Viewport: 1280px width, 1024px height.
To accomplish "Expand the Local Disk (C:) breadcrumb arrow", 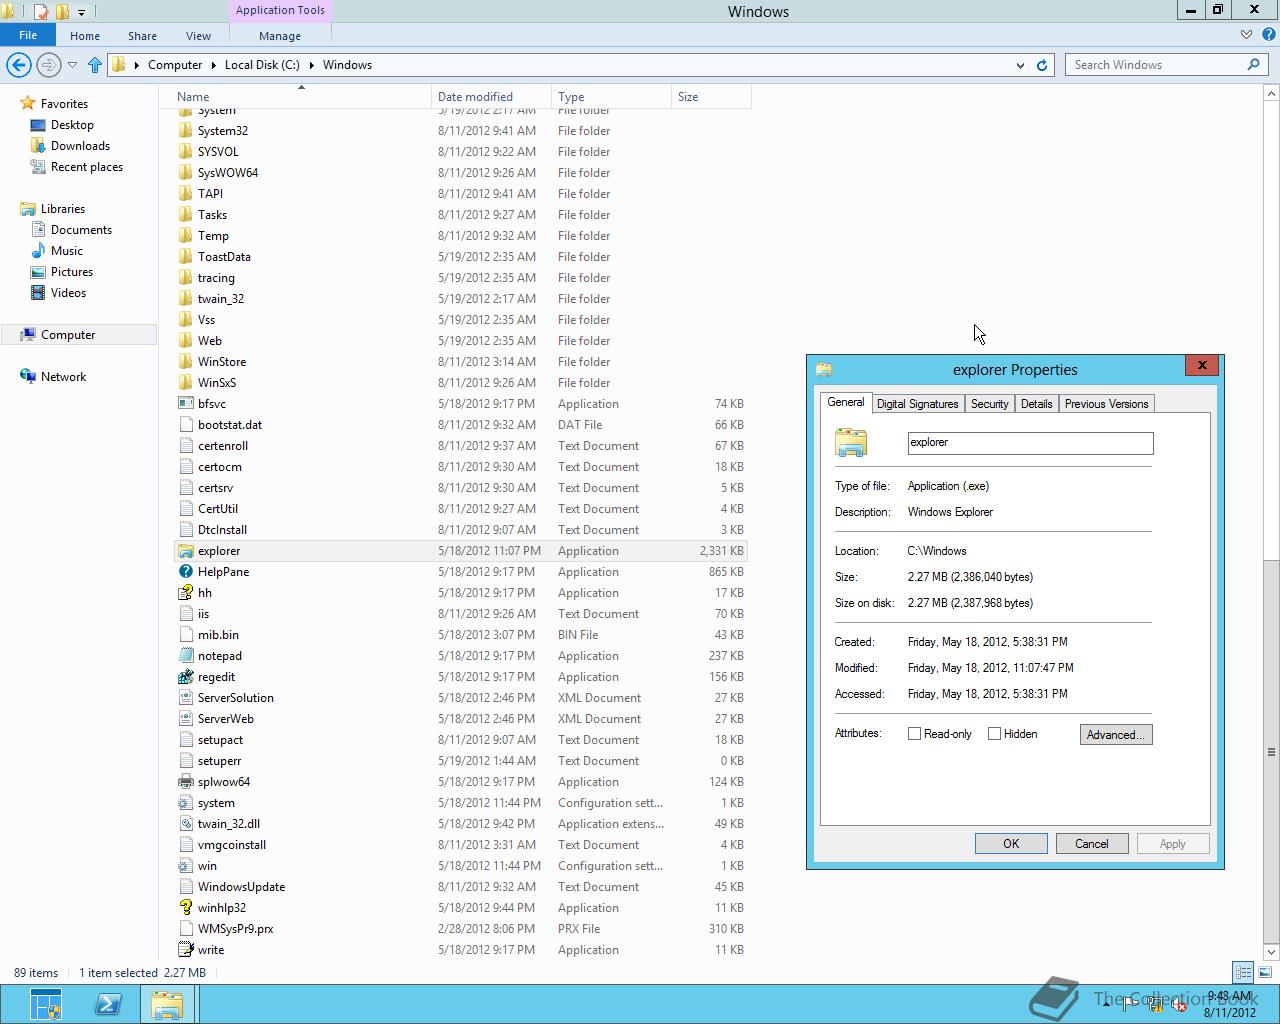I will 311,65.
